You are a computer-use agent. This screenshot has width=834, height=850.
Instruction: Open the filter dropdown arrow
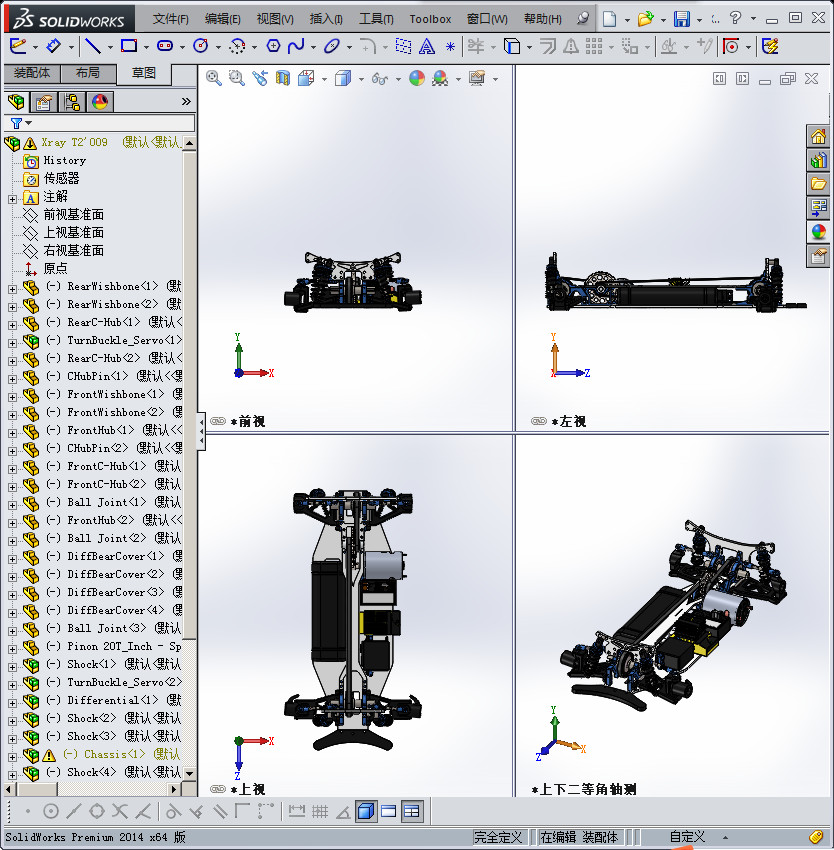[29, 123]
